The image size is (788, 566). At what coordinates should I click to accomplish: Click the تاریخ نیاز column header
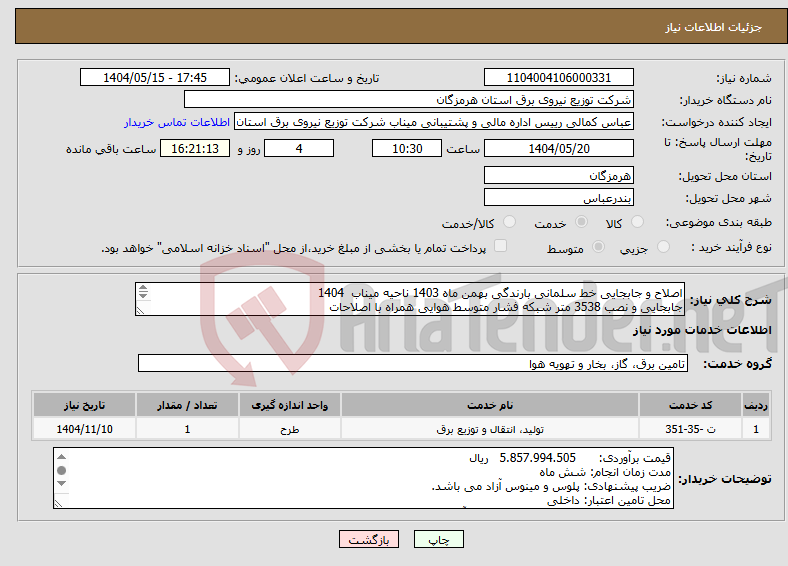84,405
